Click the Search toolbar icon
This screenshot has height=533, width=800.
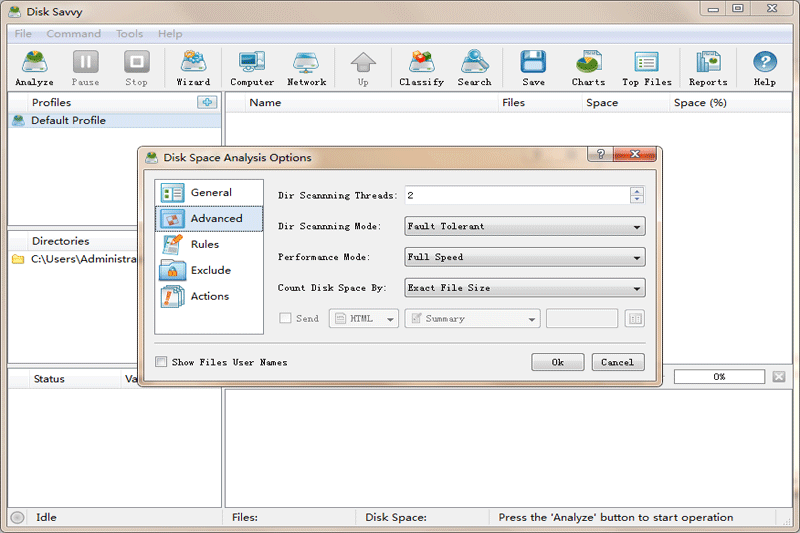pos(474,68)
